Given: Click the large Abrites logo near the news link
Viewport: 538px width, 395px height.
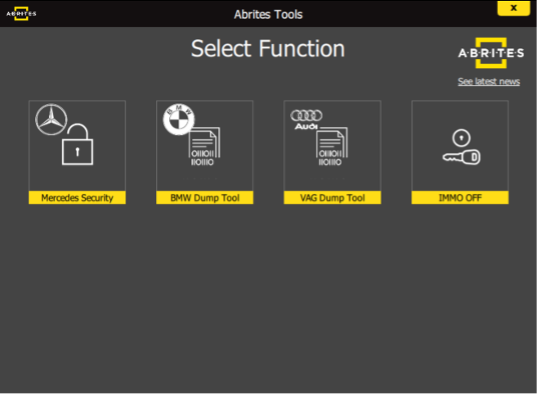Looking at the screenshot, I should click(x=491, y=53).
